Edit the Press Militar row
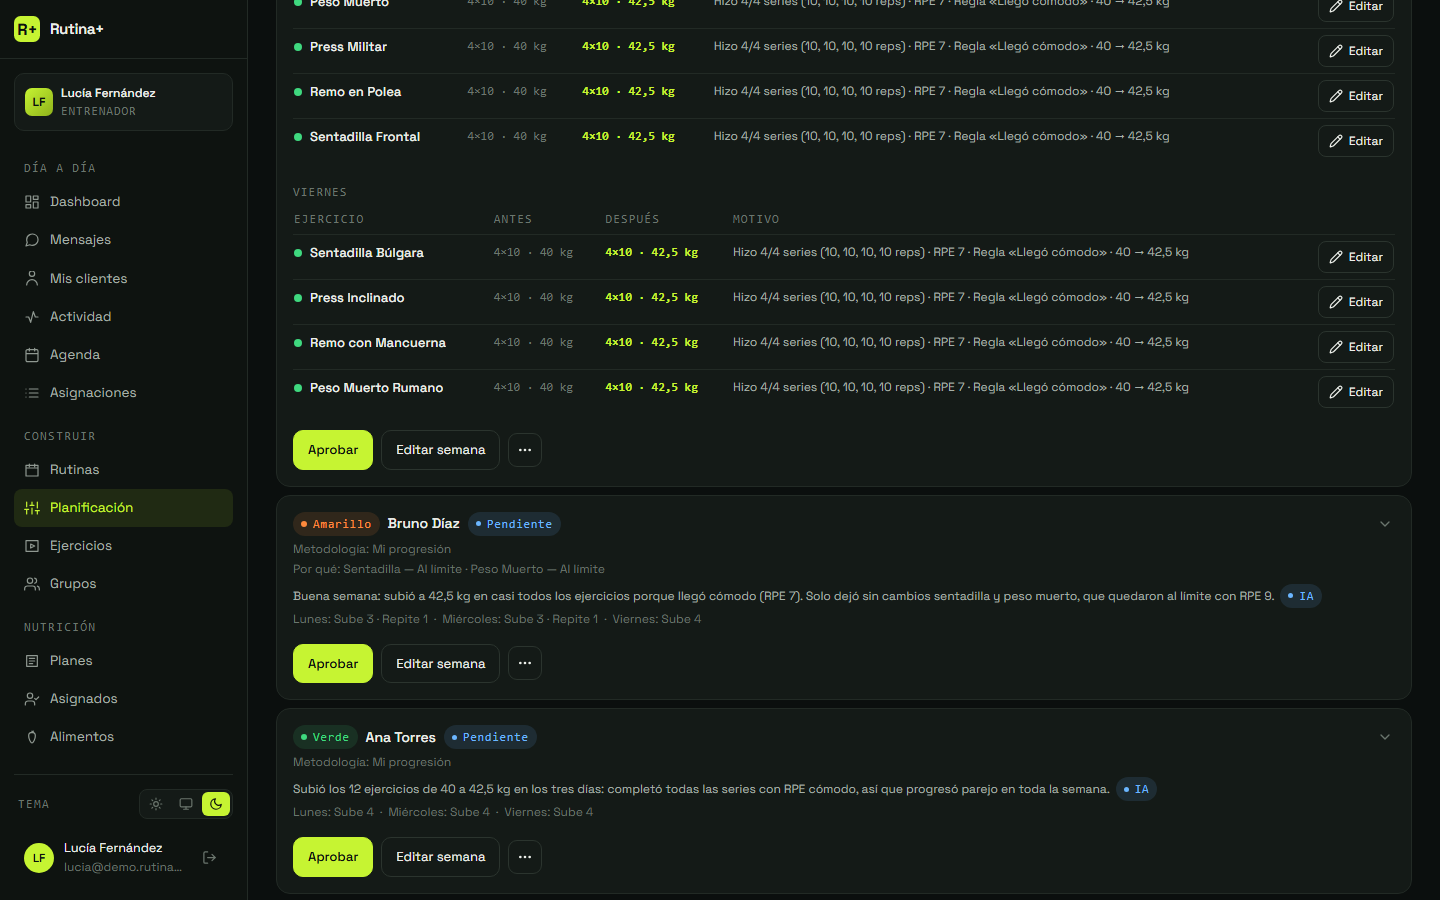Image resolution: width=1440 pixels, height=900 pixels. click(1356, 51)
